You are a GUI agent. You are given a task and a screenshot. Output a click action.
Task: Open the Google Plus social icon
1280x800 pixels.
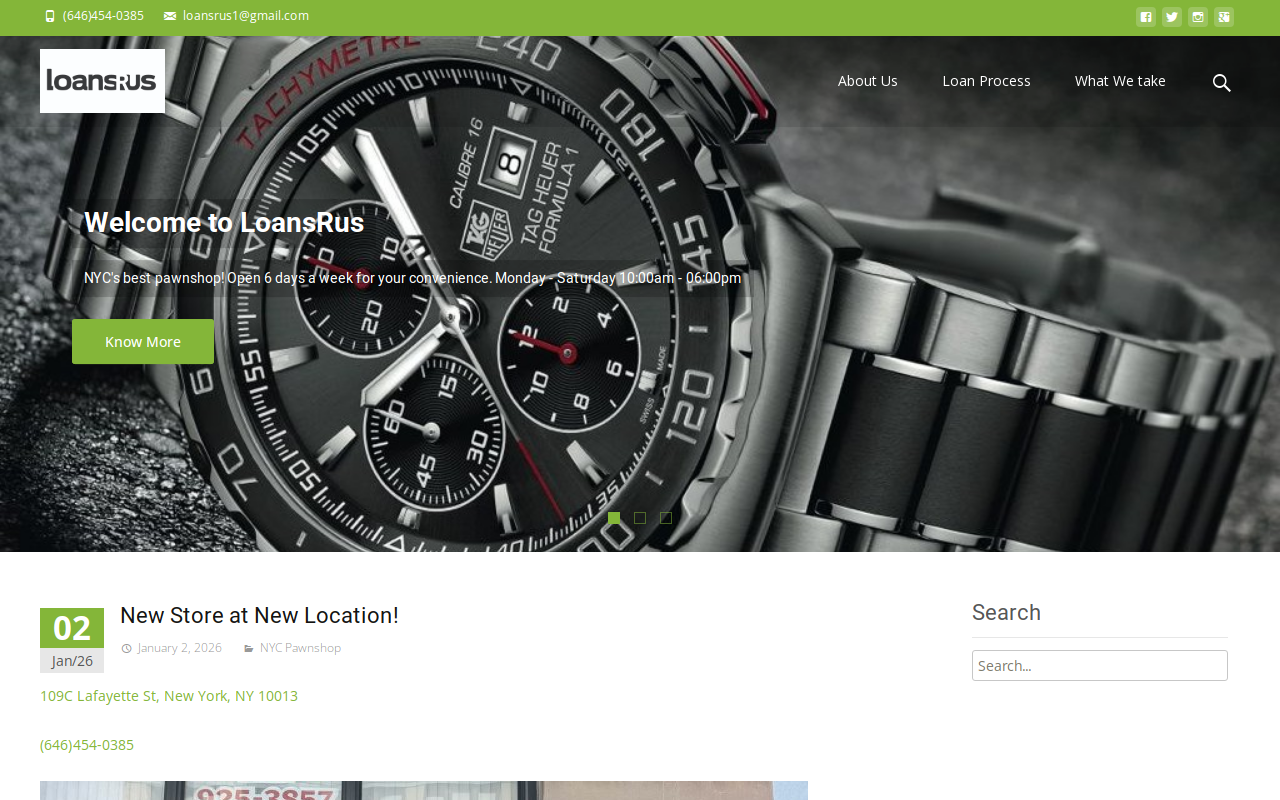pyautogui.click(x=1224, y=17)
